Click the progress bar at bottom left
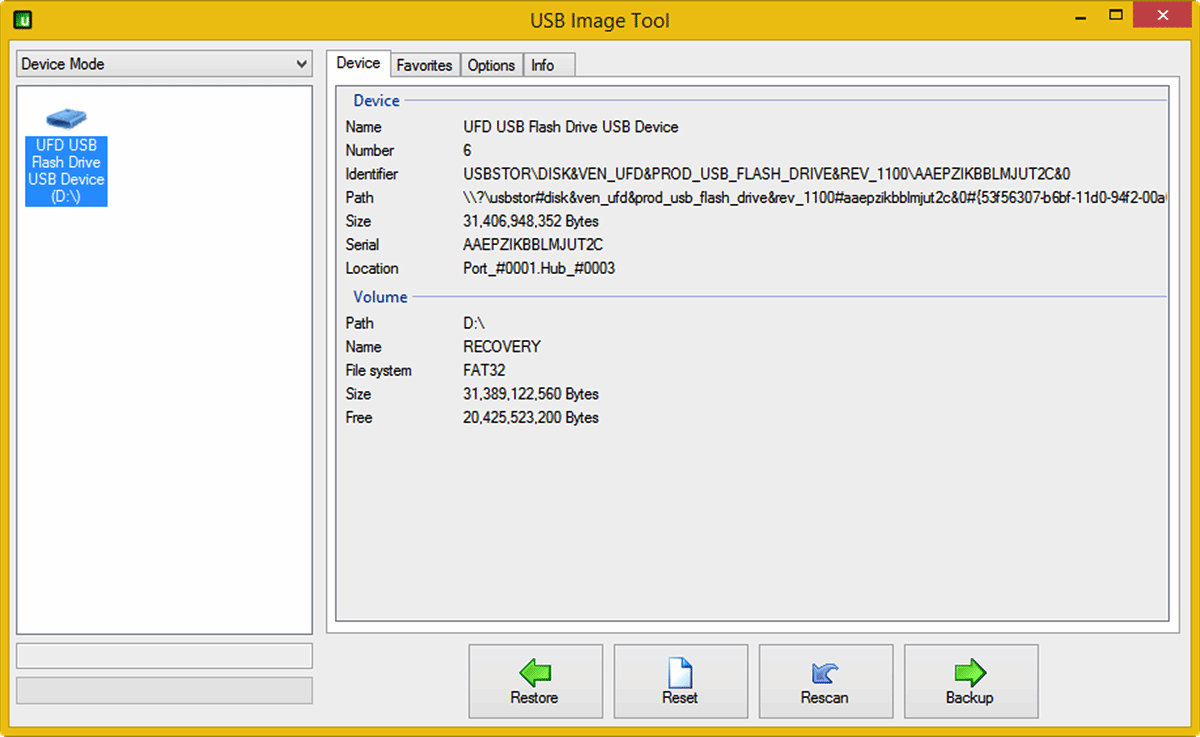Viewport: 1200px width, 737px height. (x=164, y=690)
